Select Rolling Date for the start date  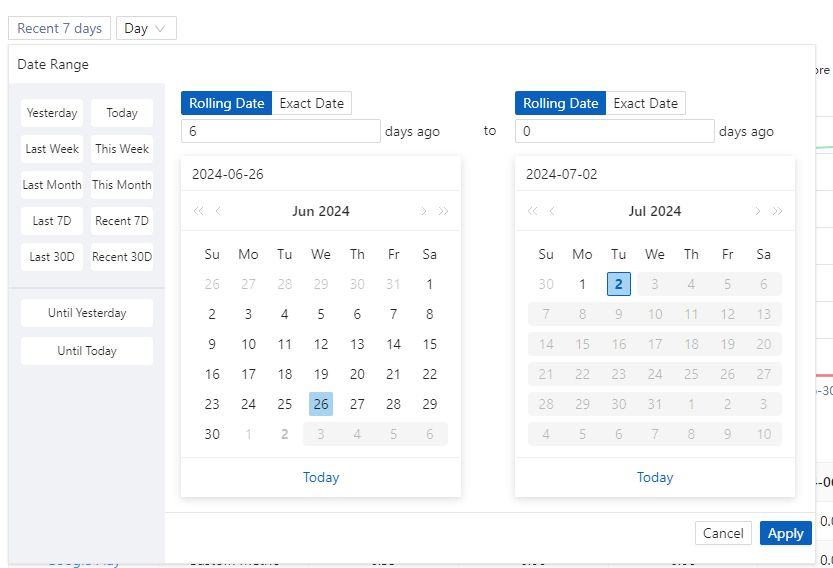[226, 103]
